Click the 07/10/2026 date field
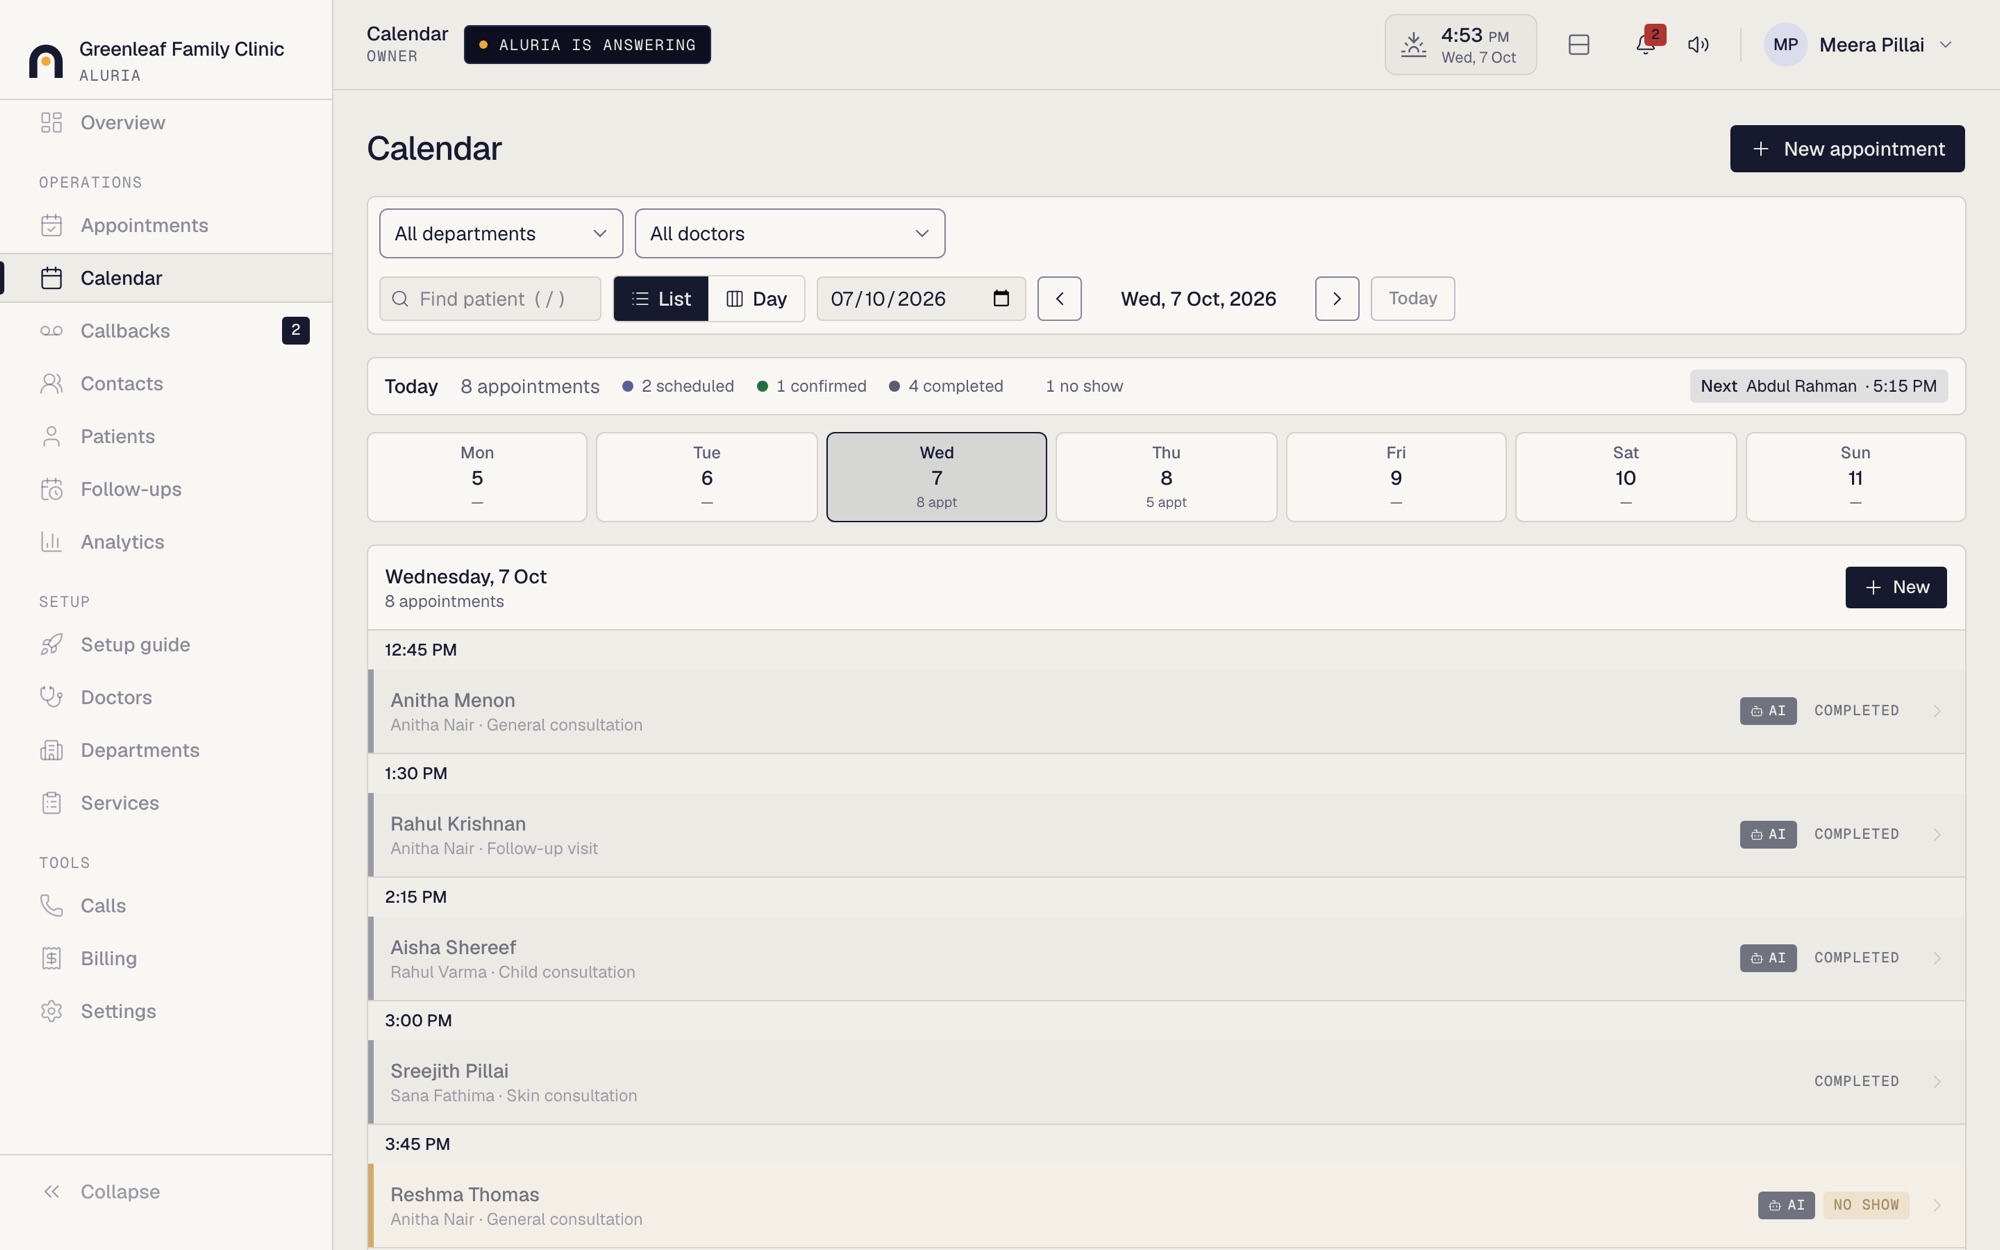 920,298
